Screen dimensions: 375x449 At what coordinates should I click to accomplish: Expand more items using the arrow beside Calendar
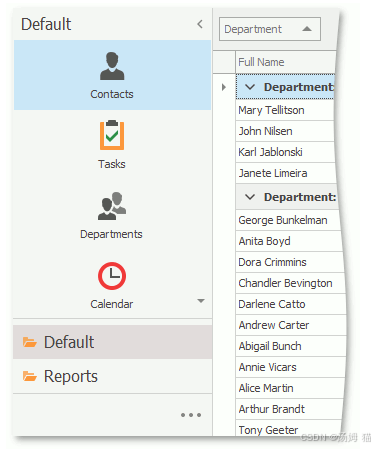click(201, 301)
